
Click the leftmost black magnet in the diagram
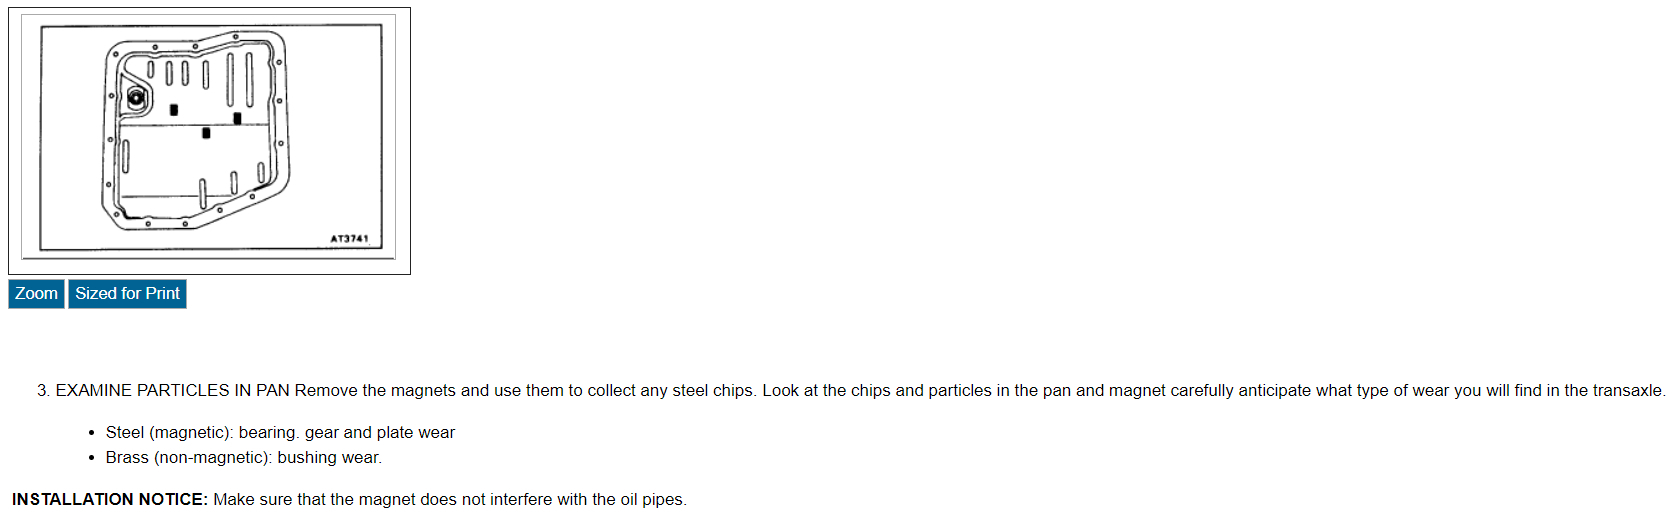(x=174, y=110)
